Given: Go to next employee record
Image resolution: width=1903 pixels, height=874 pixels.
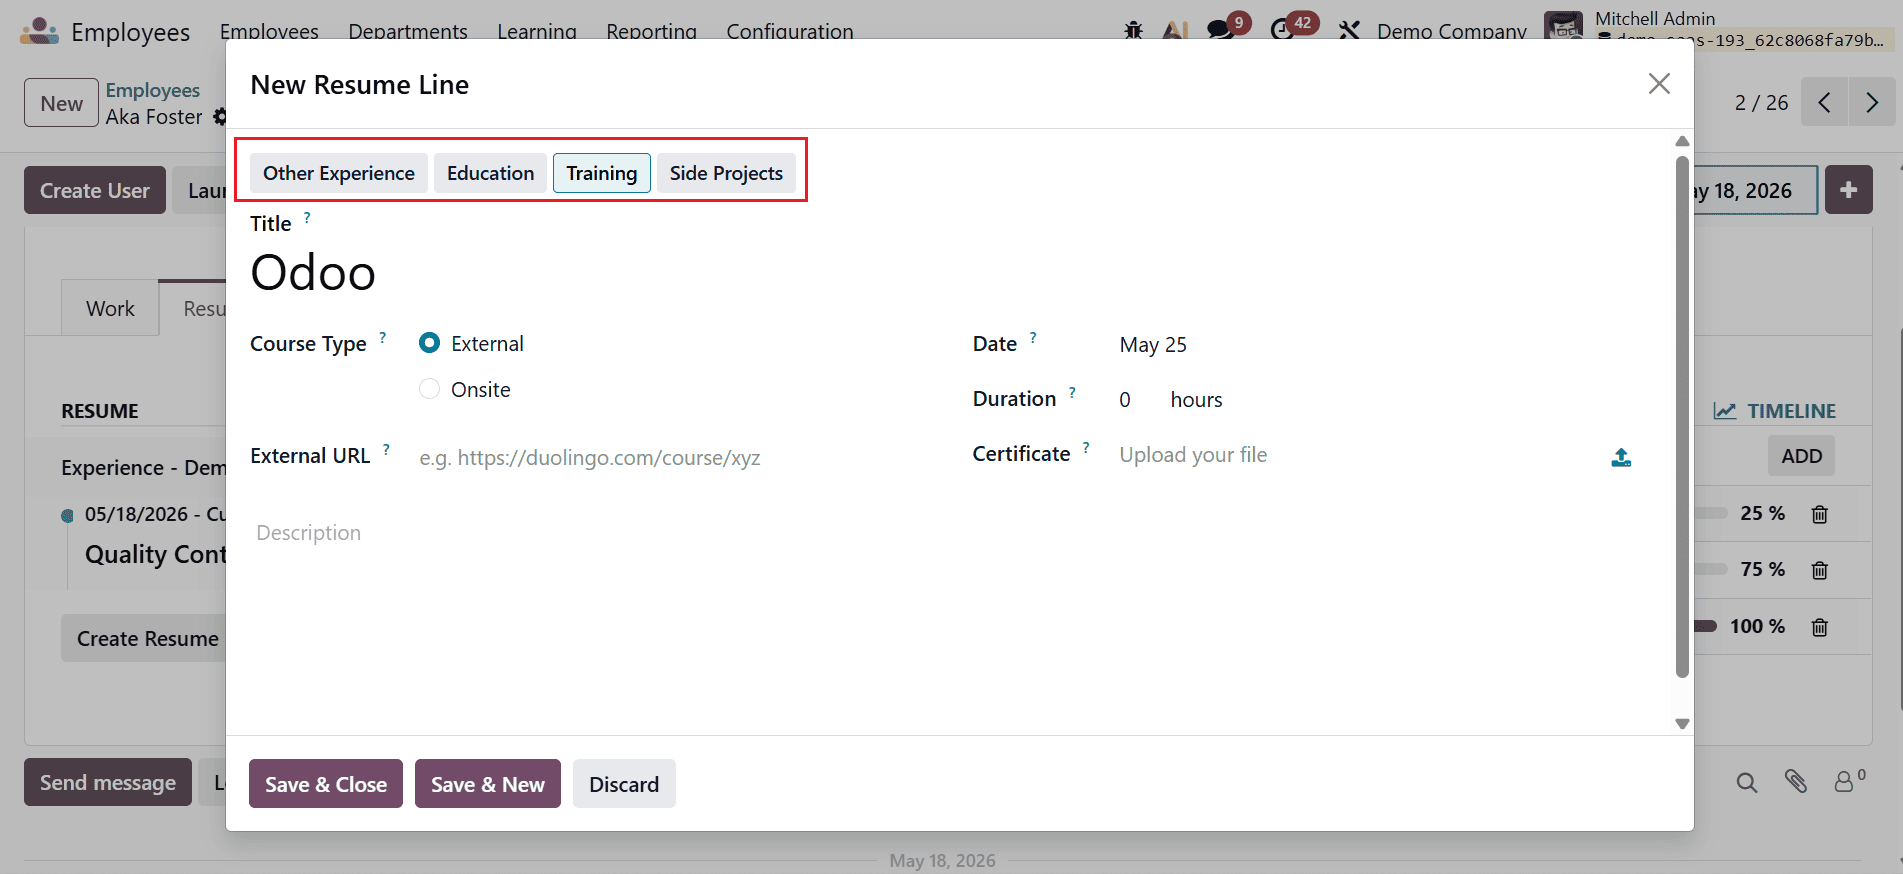Looking at the screenshot, I should pos(1872,102).
